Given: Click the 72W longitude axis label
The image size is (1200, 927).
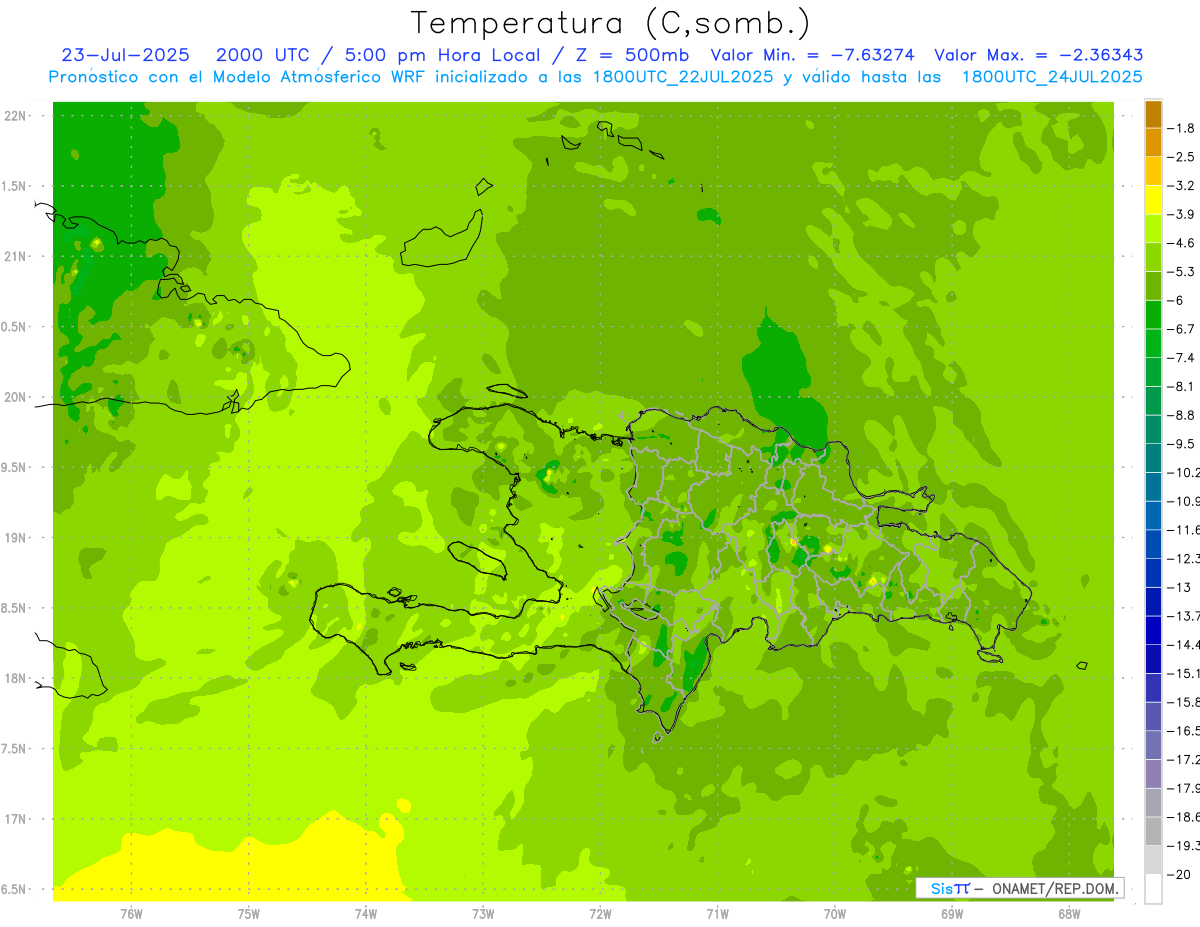Looking at the screenshot, I should pyautogui.click(x=600, y=913).
